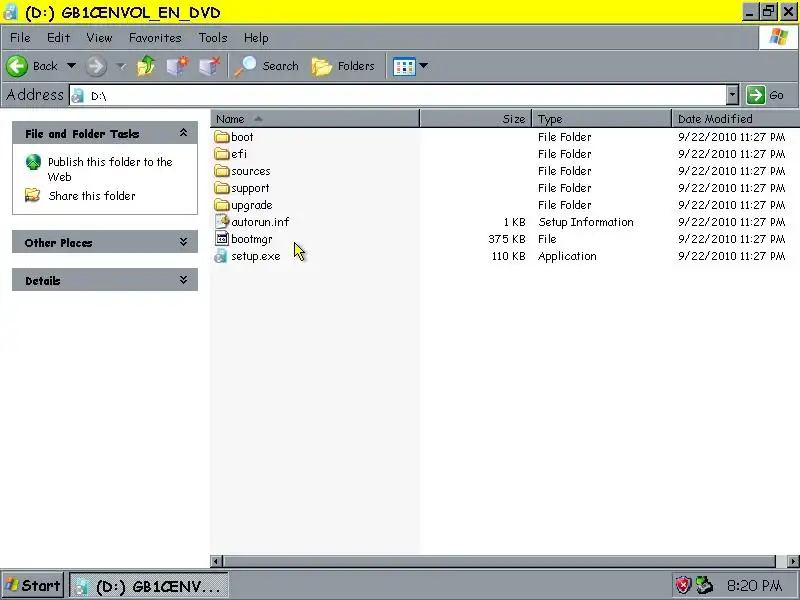Click Publish this folder to the Web
The width and height of the screenshot is (800, 600).
[x=110, y=169]
